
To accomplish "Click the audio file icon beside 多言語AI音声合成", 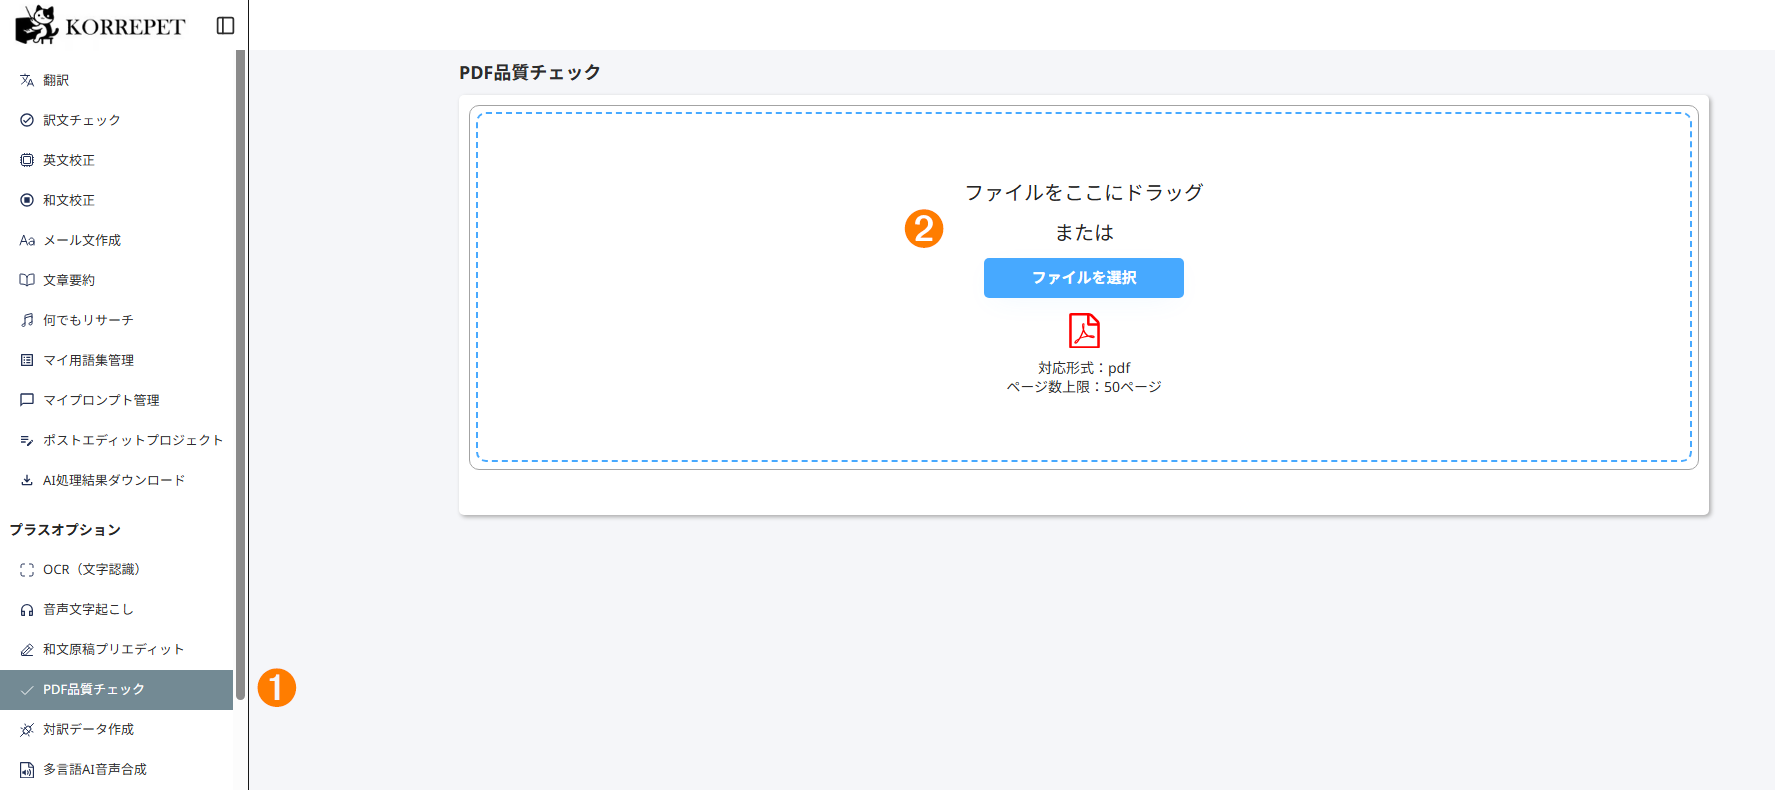I will pyautogui.click(x=27, y=770).
